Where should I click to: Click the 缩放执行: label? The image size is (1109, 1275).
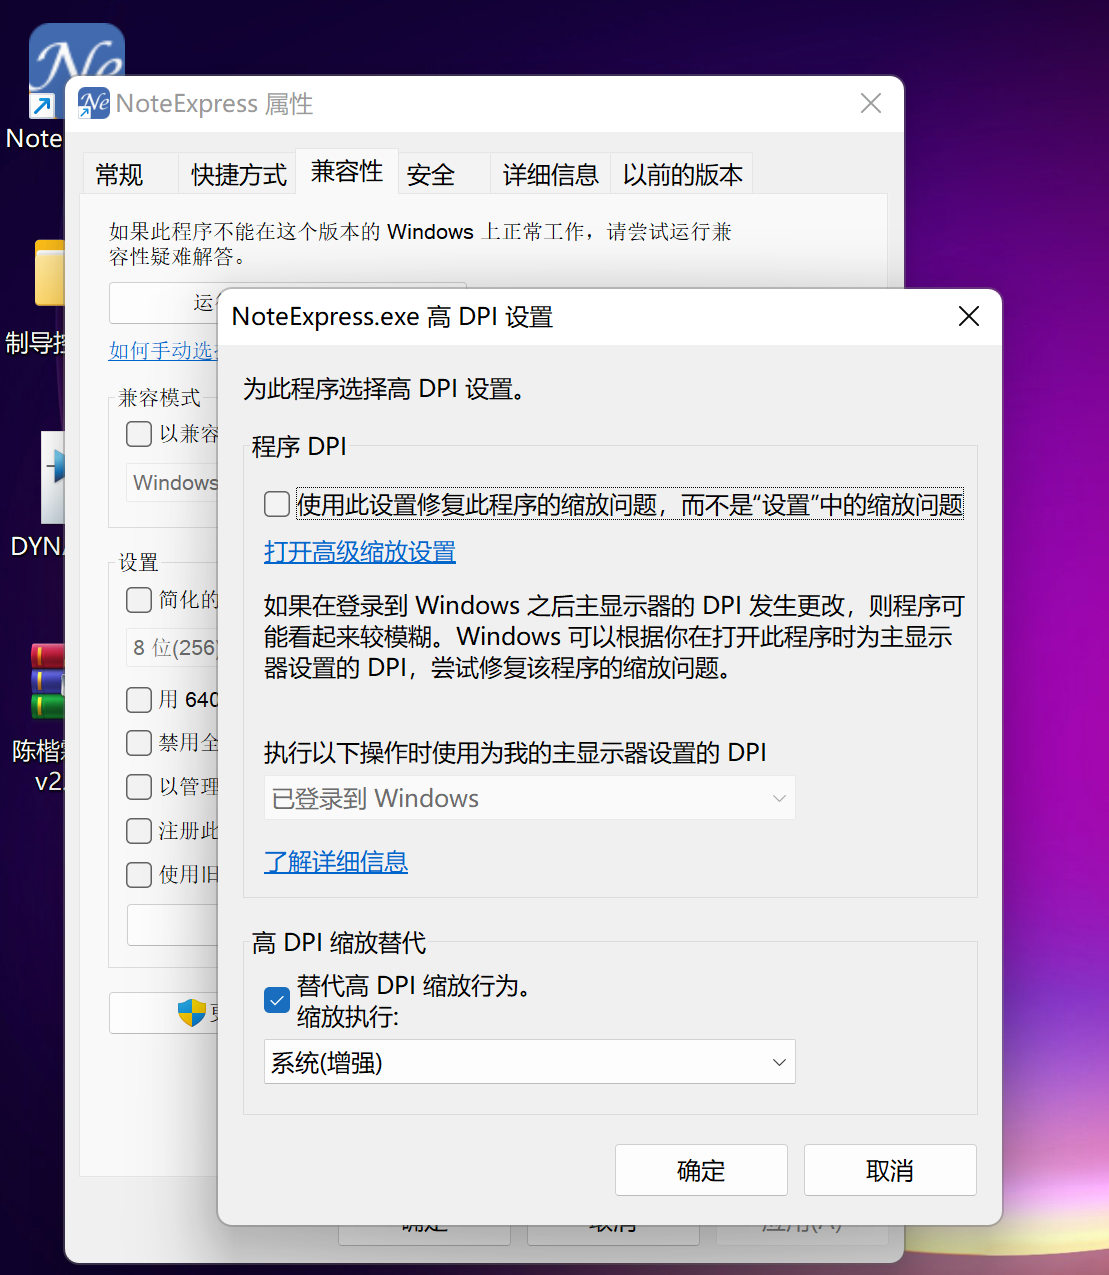pos(348,1018)
